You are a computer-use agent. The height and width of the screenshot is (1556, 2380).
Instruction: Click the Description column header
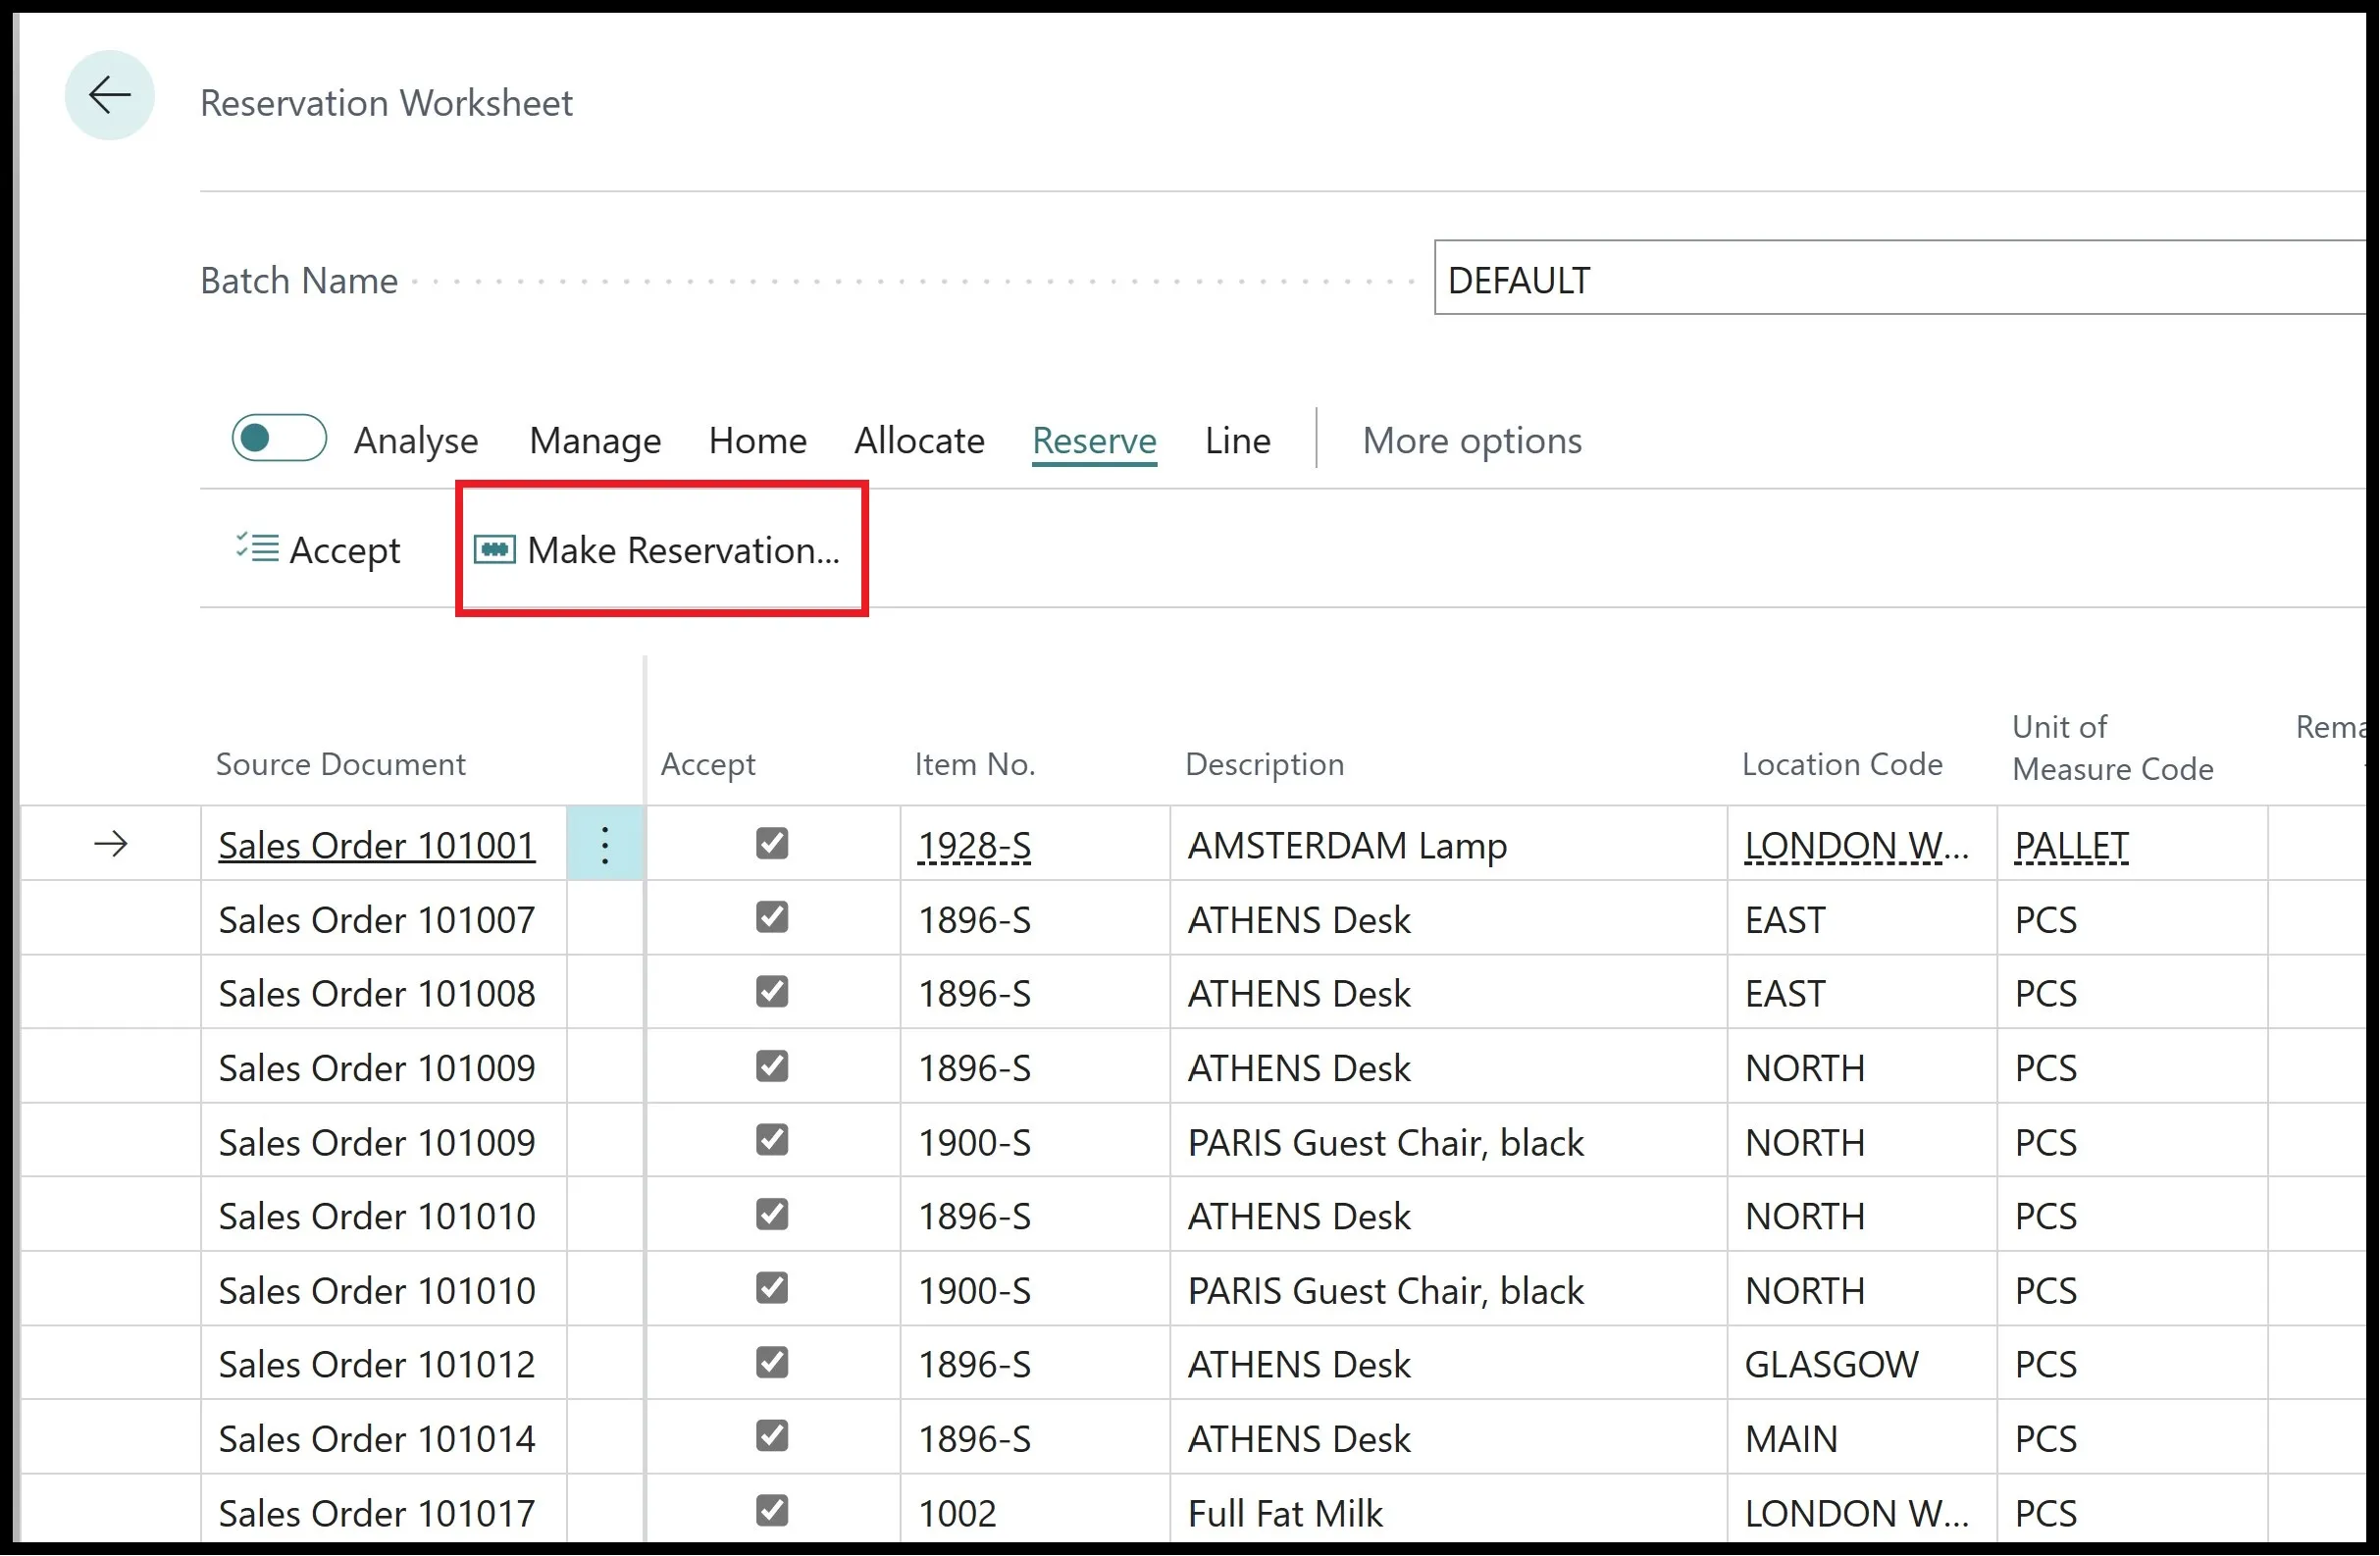pyautogui.click(x=1264, y=764)
